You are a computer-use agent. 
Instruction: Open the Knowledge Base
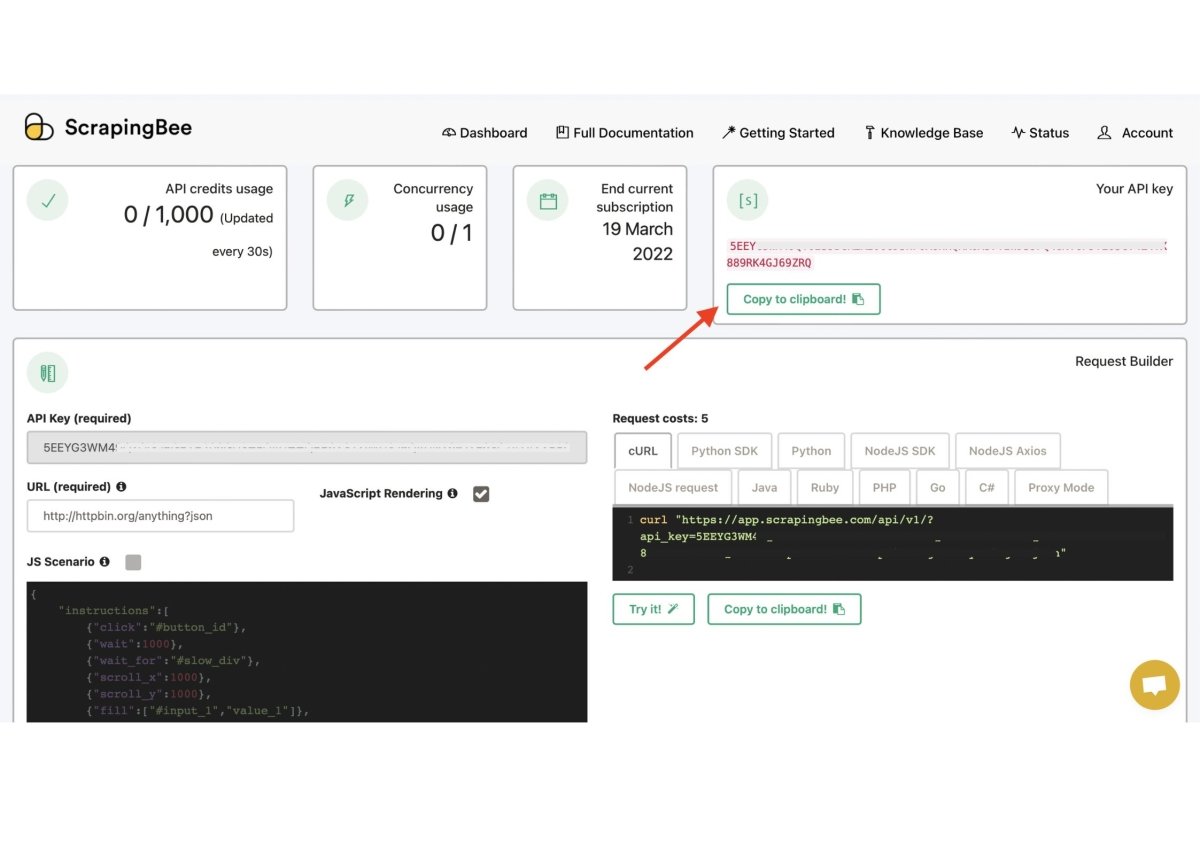pos(924,133)
